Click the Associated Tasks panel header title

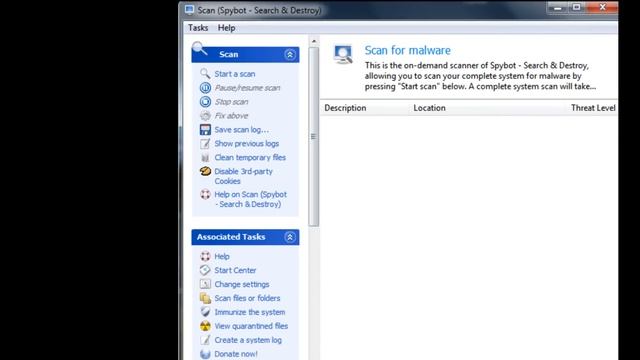pos(231,237)
